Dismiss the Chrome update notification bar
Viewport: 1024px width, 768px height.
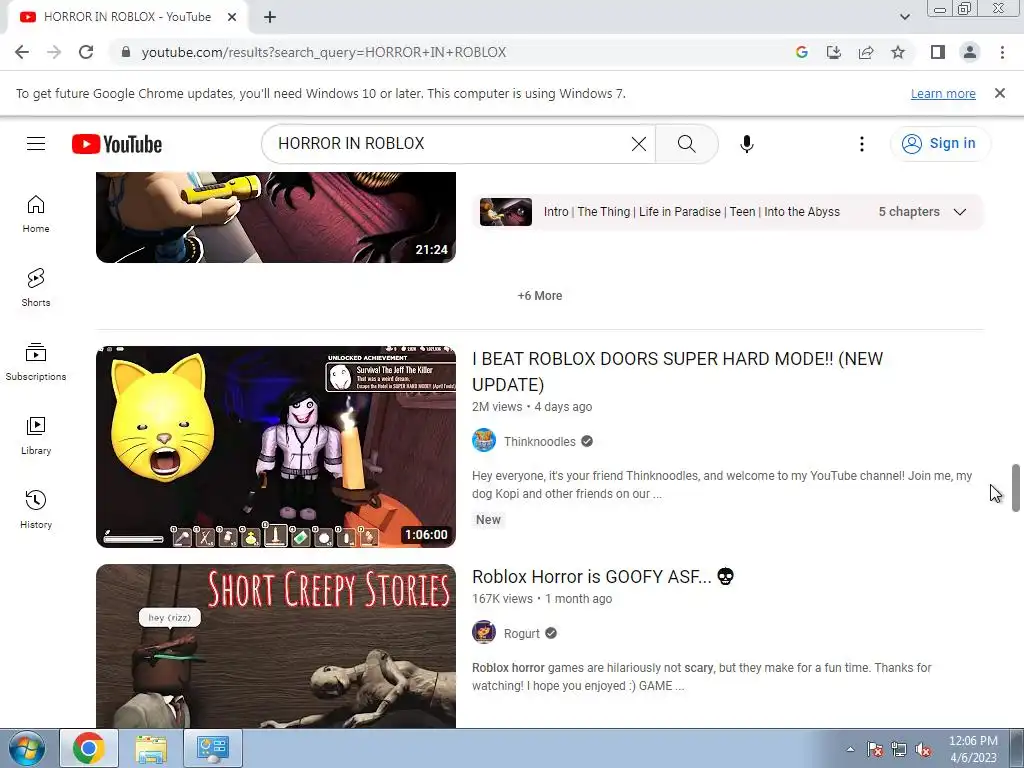1000,93
